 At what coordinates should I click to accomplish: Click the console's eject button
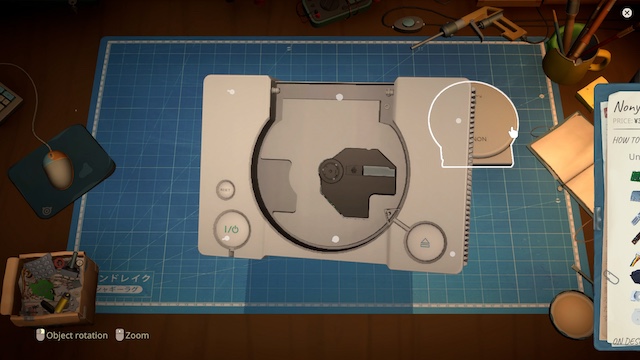[425, 243]
